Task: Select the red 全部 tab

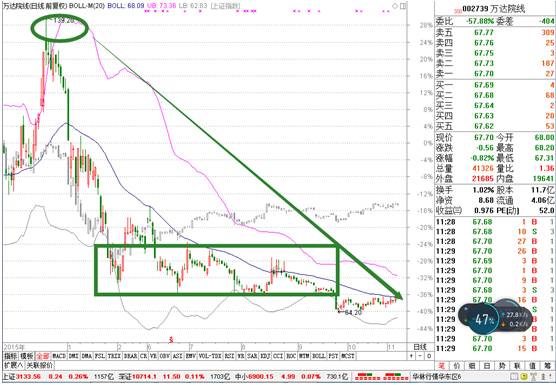Action: (43, 356)
